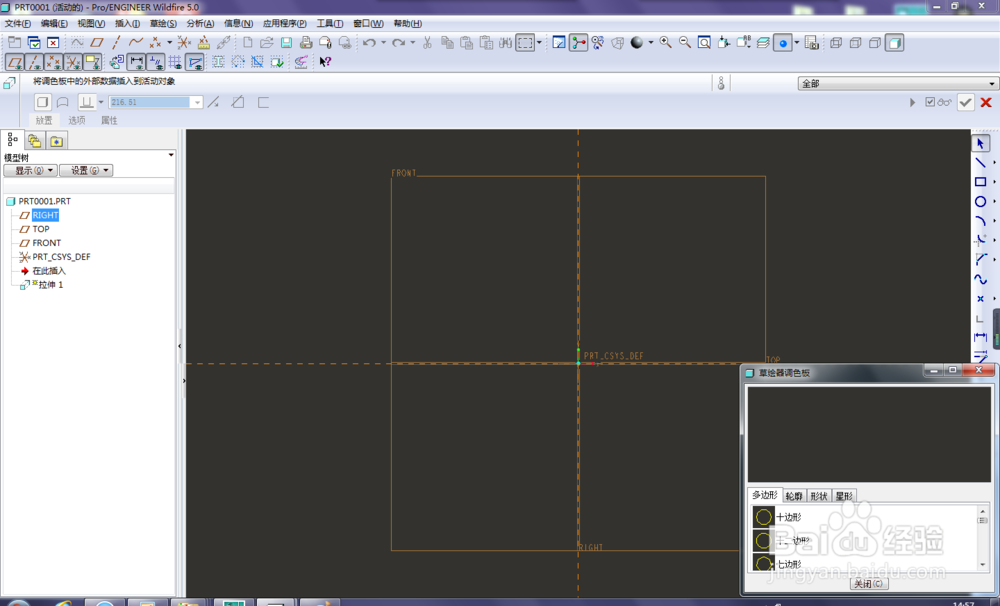Click the datum plane tool icon

[96, 43]
